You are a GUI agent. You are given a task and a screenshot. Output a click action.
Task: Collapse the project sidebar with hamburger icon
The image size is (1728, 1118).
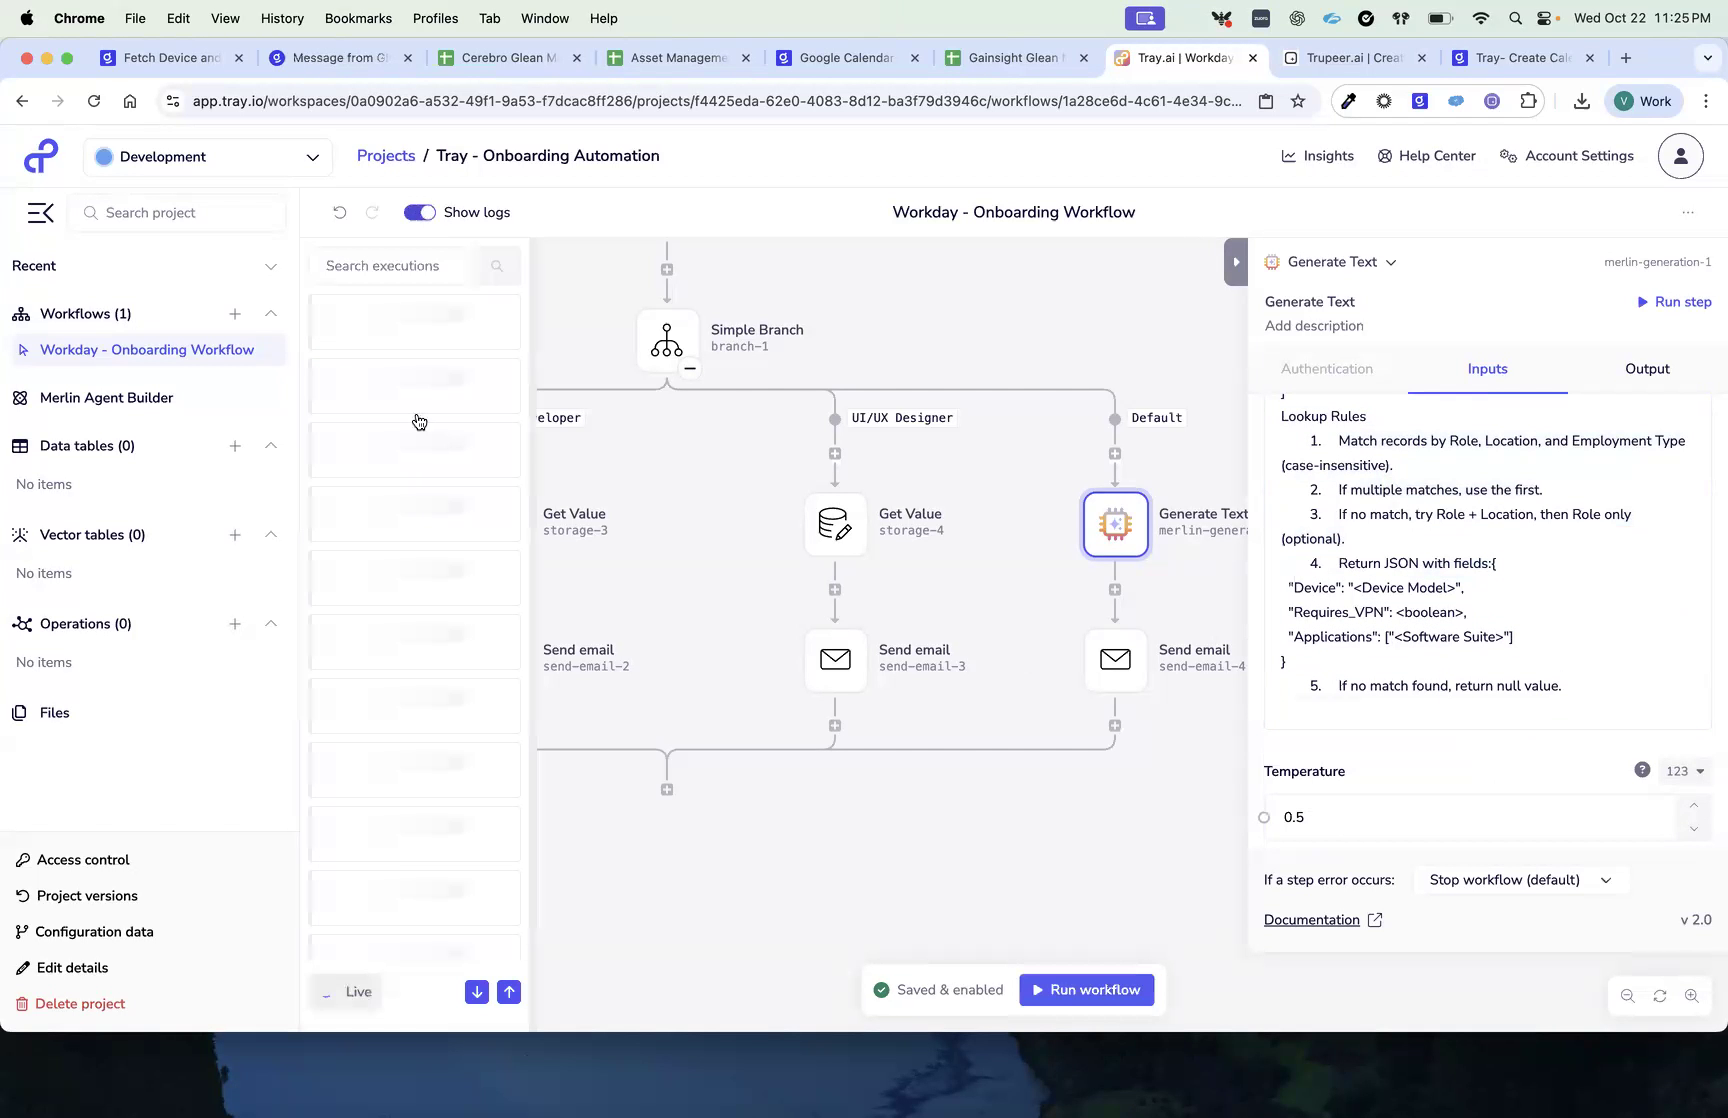(x=40, y=212)
